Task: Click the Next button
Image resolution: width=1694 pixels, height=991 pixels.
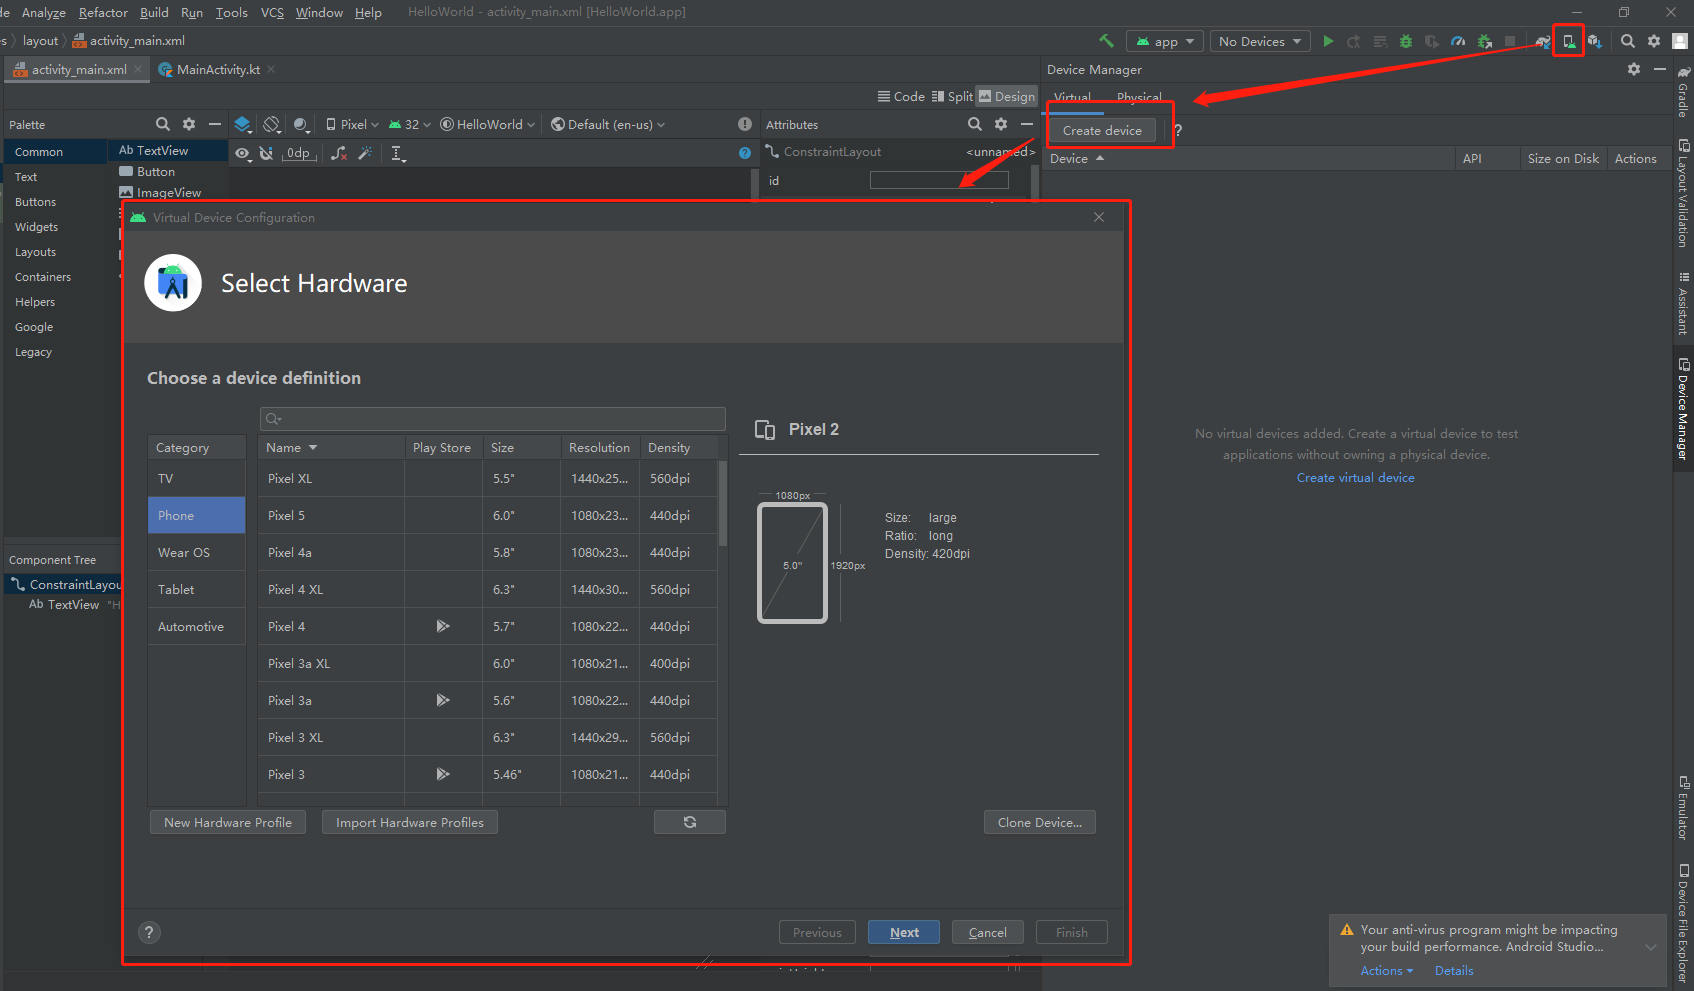Action: coord(904,932)
